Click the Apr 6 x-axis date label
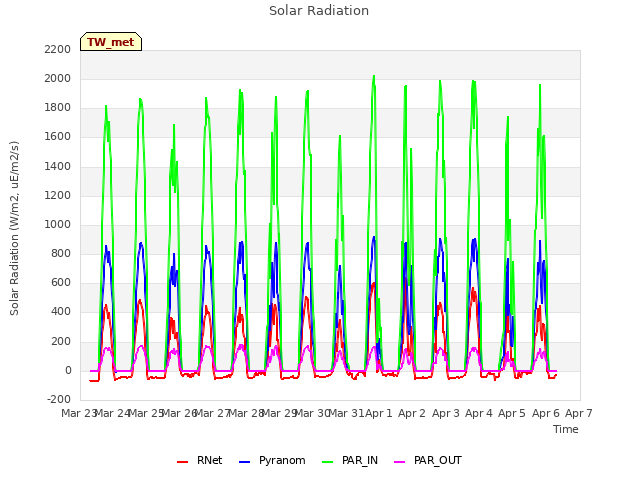Image resolution: width=640 pixels, height=480 pixels. point(545,413)
